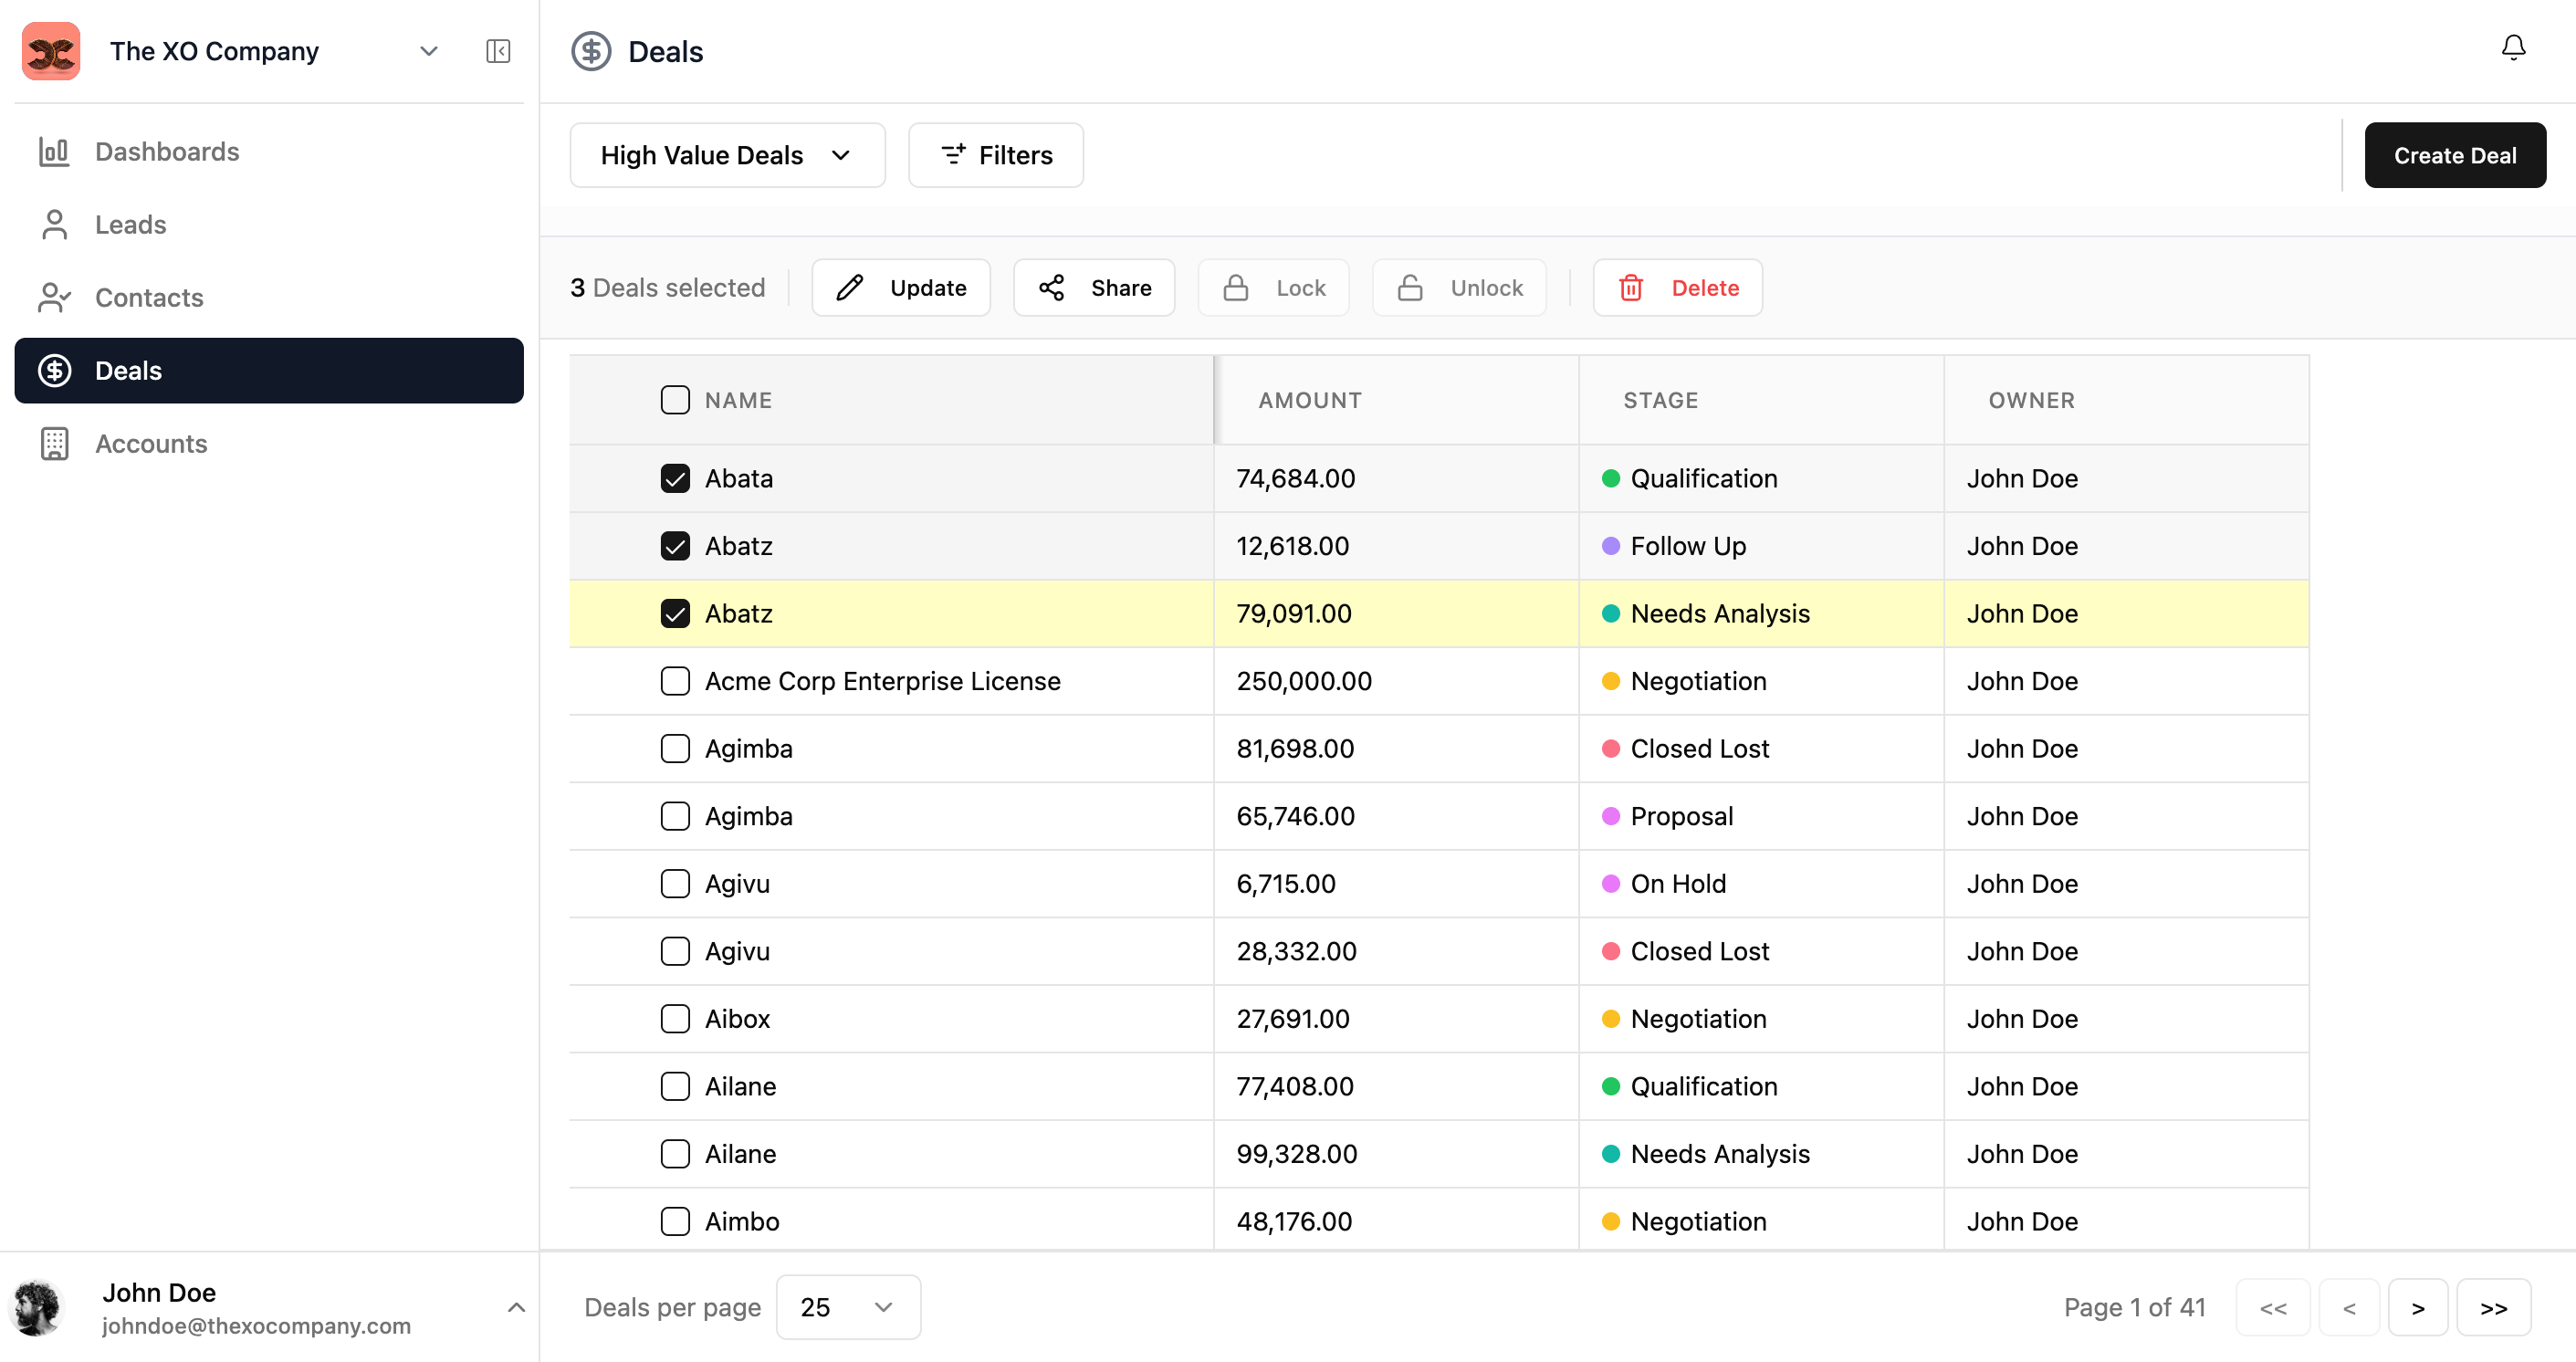The image size is (2576, 1362).
Task: Go to Leads in the sidebar
Action: pyautogui.click(x=269, y=224)
